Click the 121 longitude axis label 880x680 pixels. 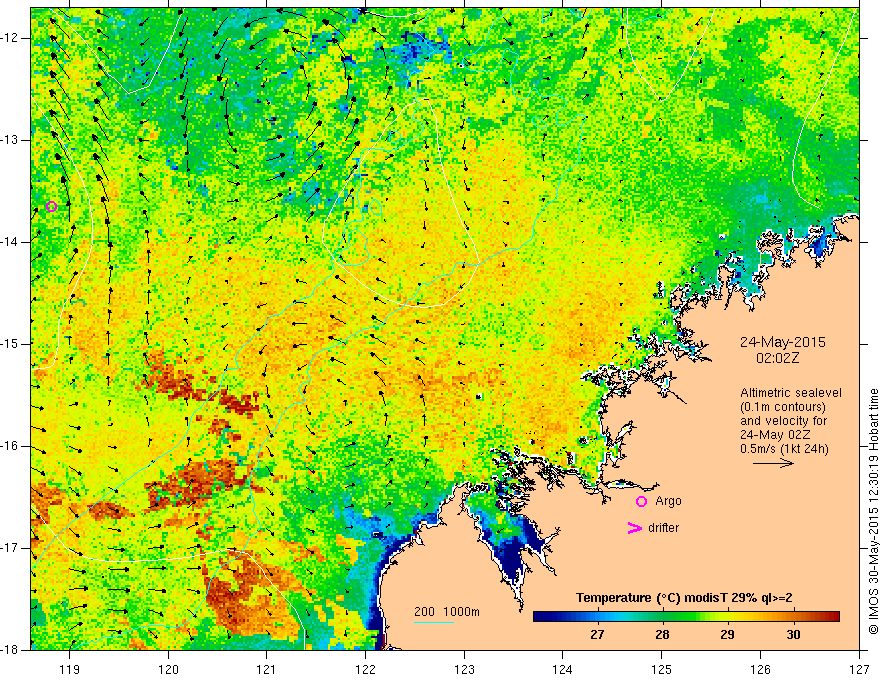pyautogui.click(x=267, y=669)
